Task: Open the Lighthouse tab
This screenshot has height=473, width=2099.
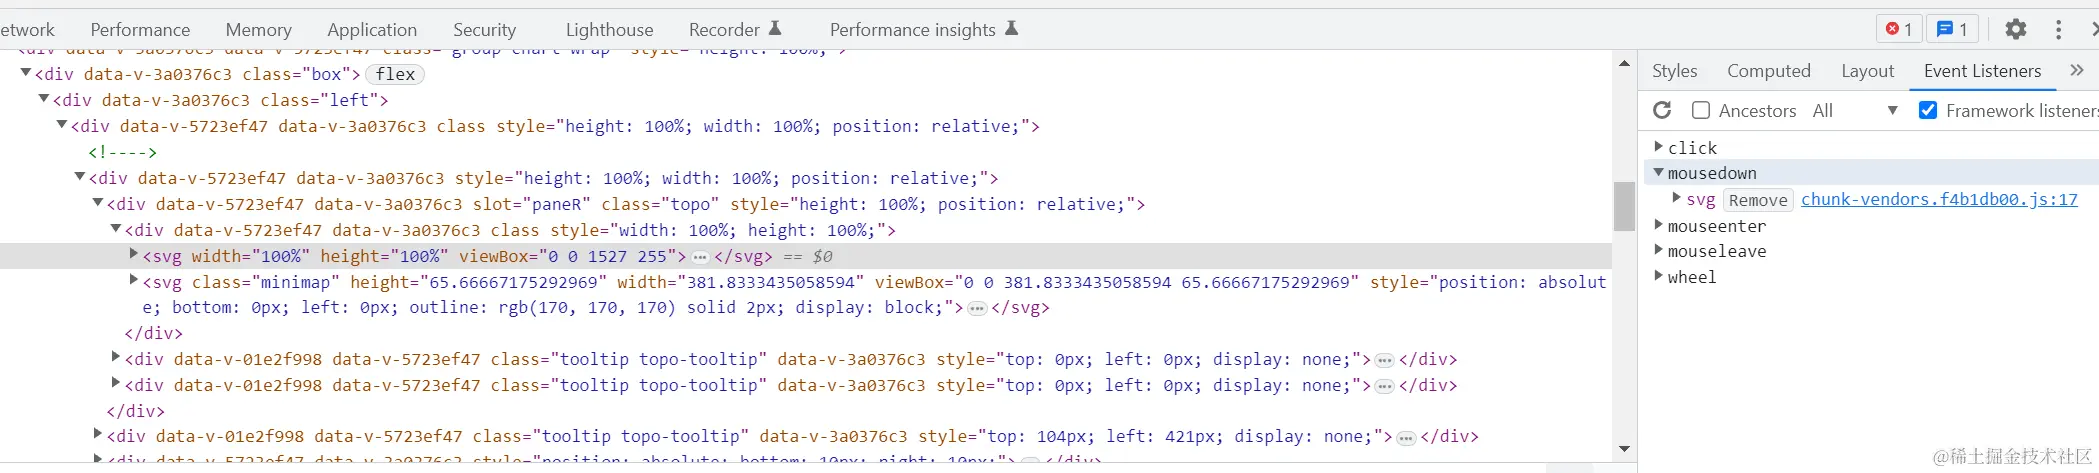Action: (610, 30)
